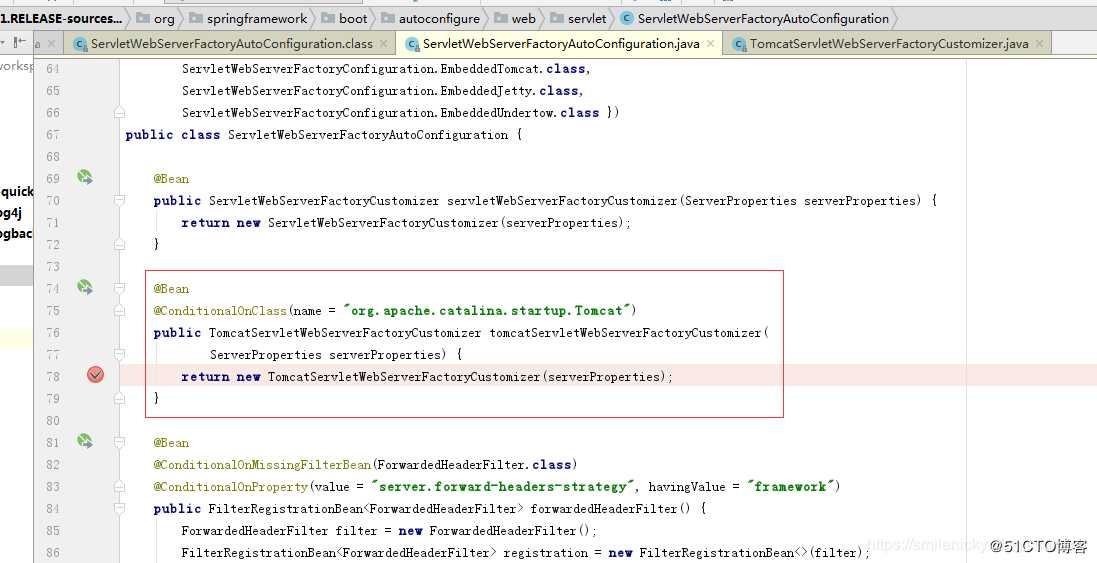The image size is (1097, 563).
Task: Click file icon on TomcatServletWebServerFactoryCustomizer.java tab
Action: tap(739, 44)
